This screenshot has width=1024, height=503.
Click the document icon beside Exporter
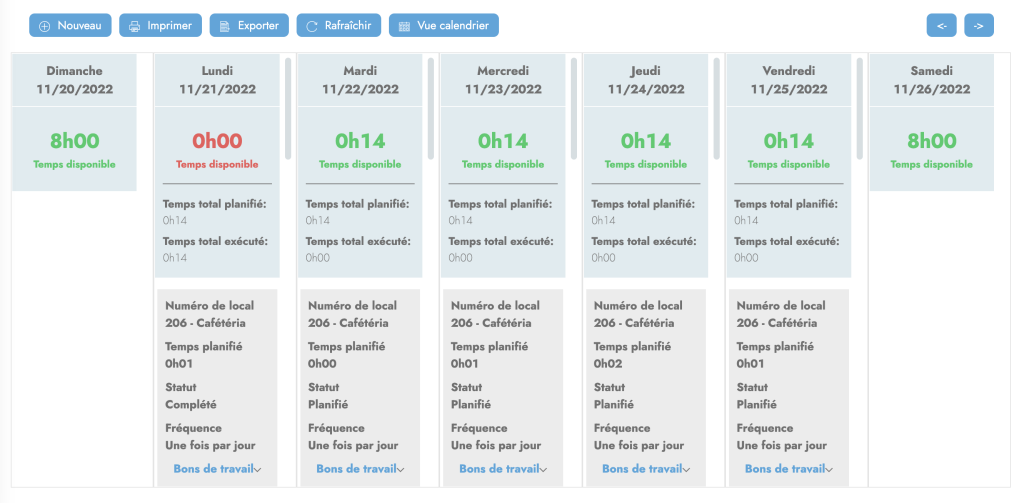click(x=224, y=26)
